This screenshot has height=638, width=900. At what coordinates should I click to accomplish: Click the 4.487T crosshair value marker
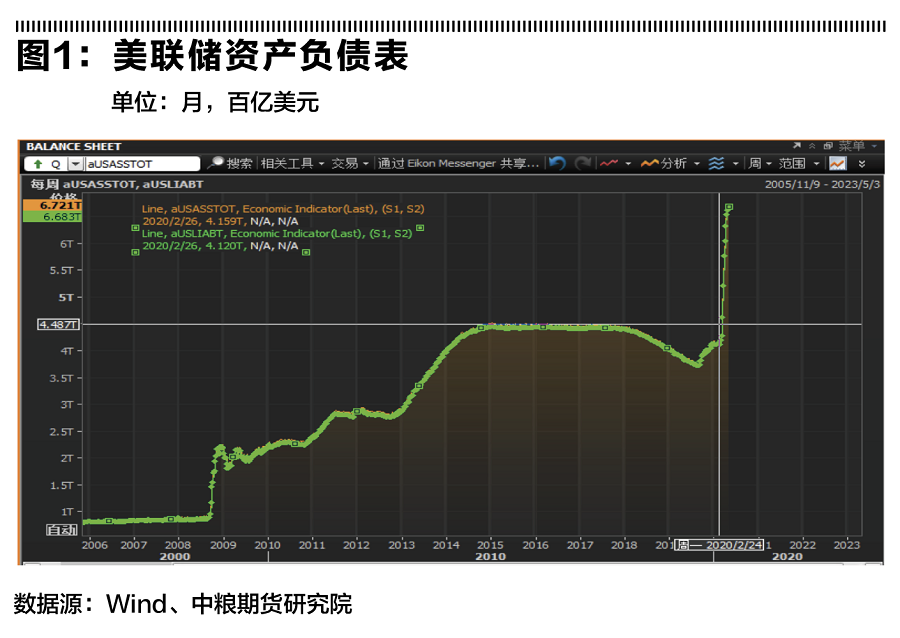click(x=57, y=324)
